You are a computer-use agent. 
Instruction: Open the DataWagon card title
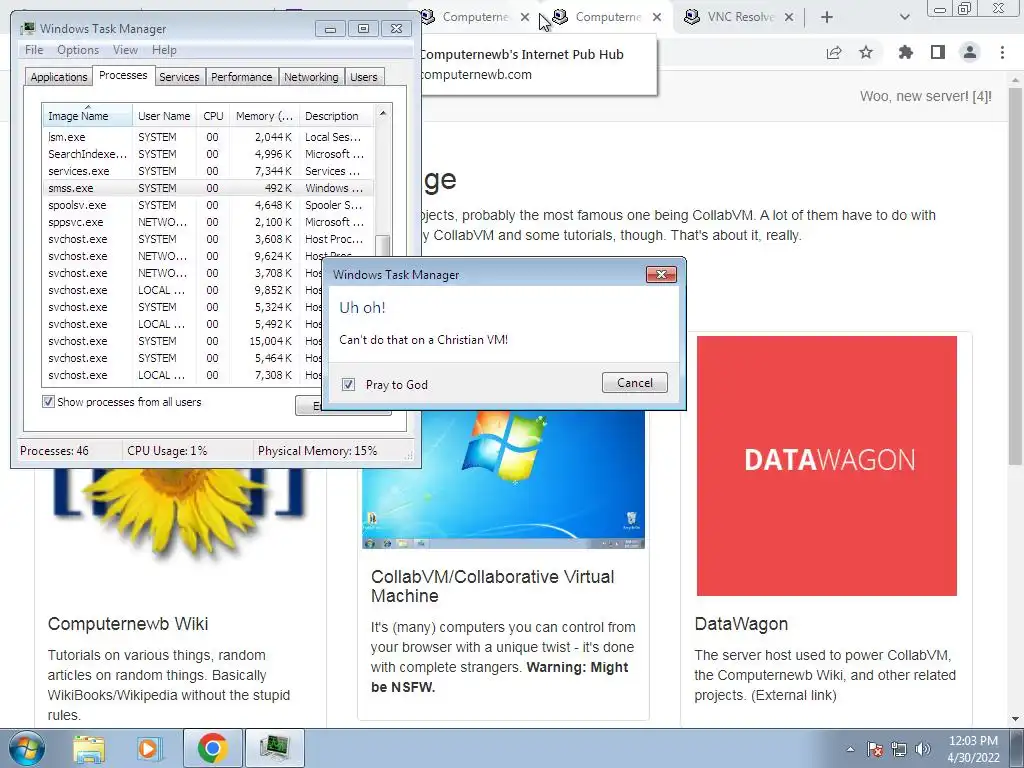pos(741,624)
